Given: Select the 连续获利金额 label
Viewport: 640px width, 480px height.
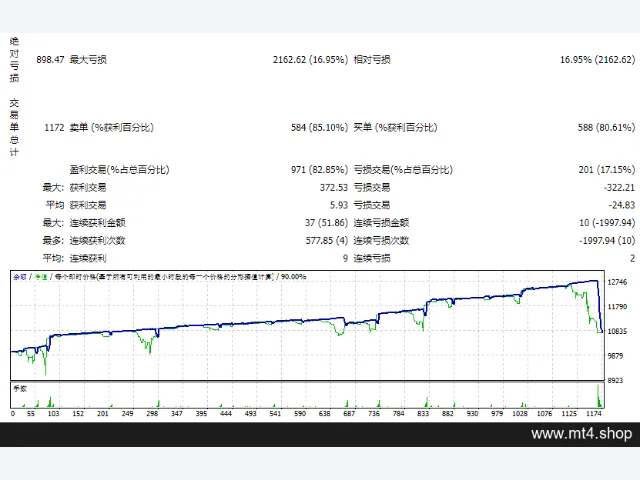Looking at the screenshot, I should 97,223.
